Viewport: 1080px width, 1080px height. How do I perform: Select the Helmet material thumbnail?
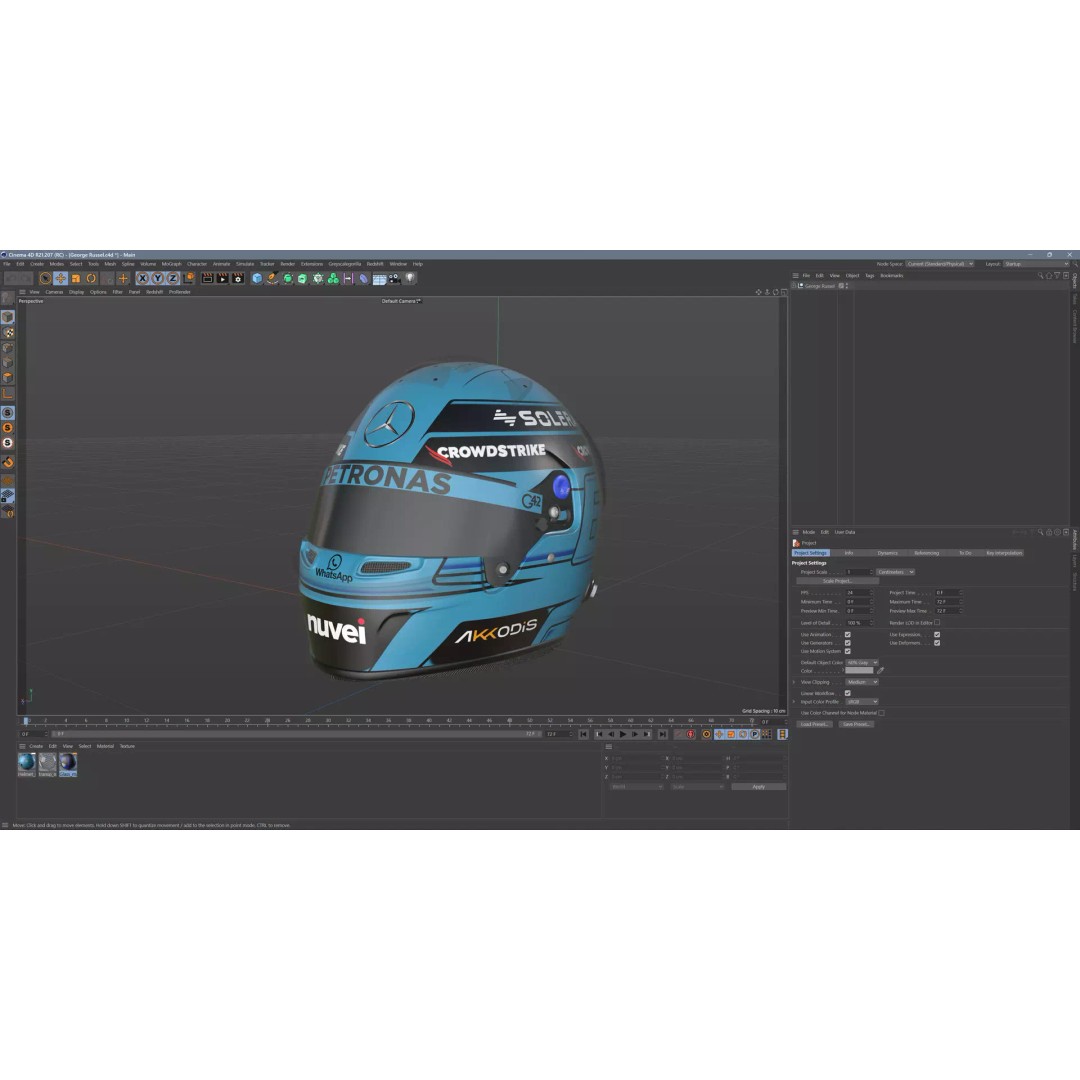(x=25, y=763)
